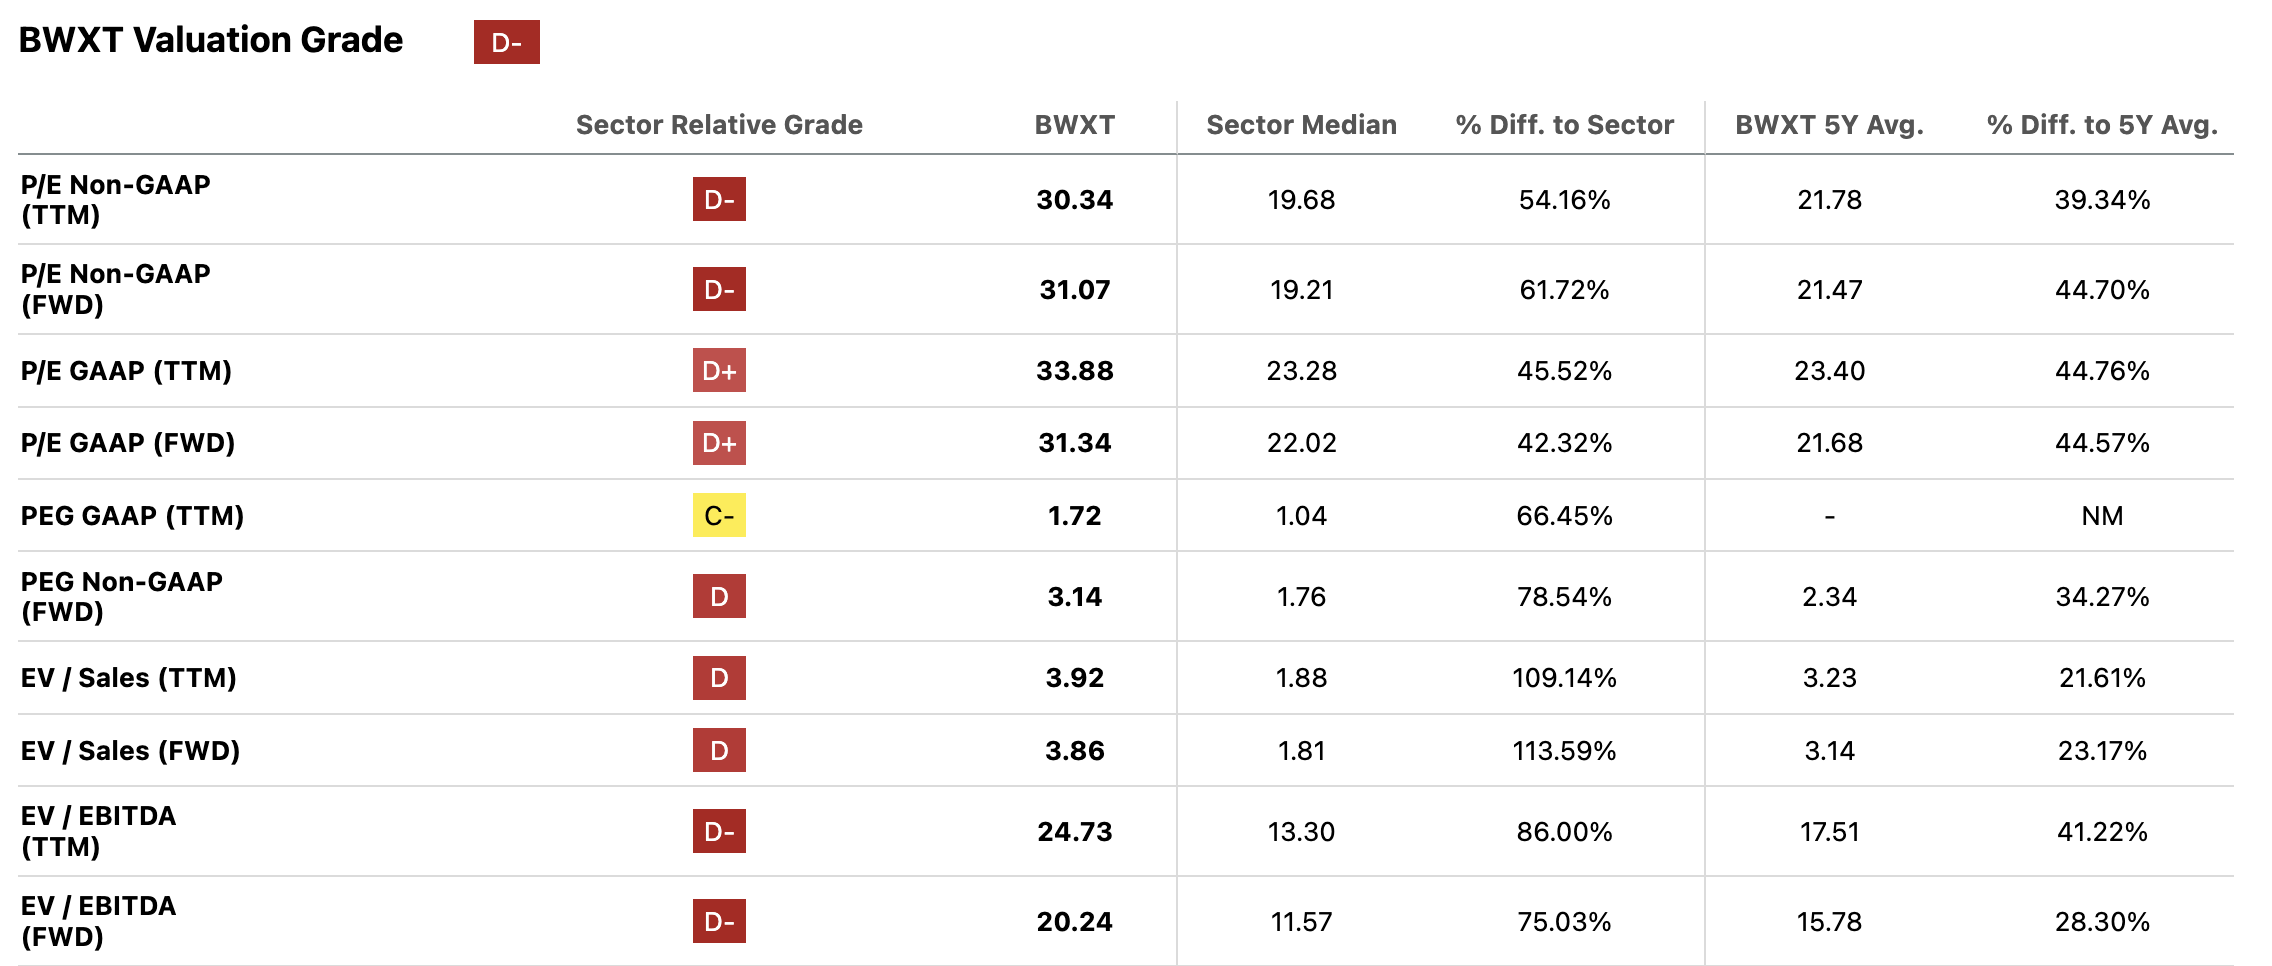2272x966 pixels.
Task: Click the D- badge for EV / EBITDA (TTM)
Action: coord(719,831)
